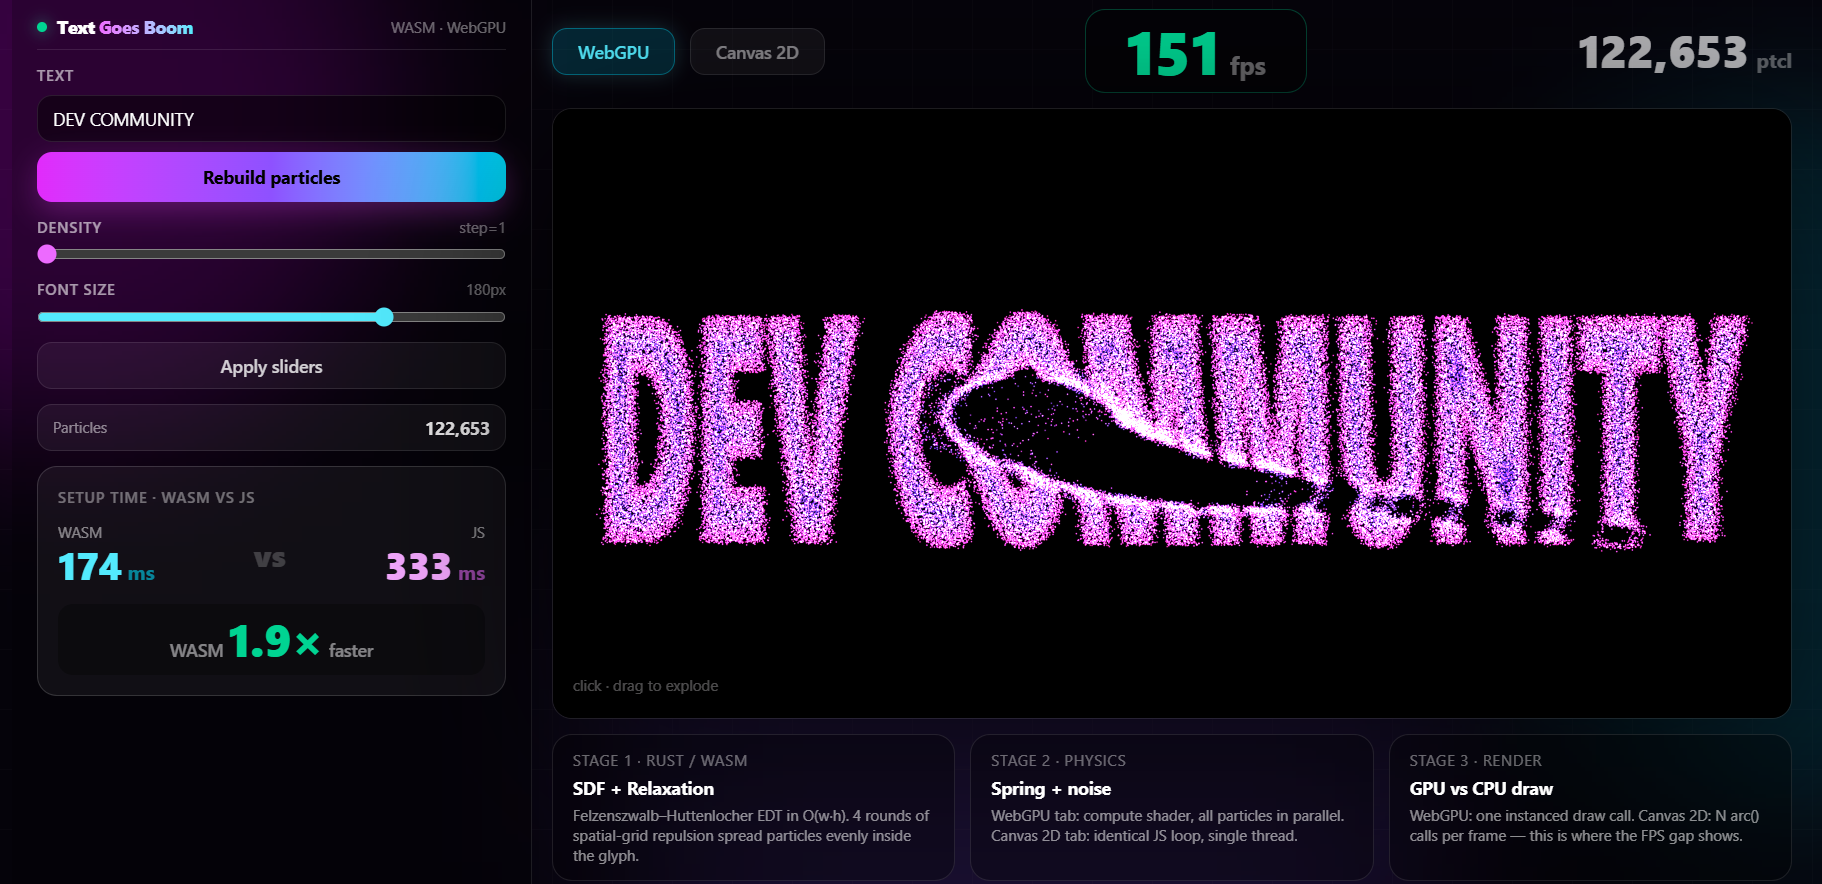Click the 333 ms JS timing

[x=435, y=567]
